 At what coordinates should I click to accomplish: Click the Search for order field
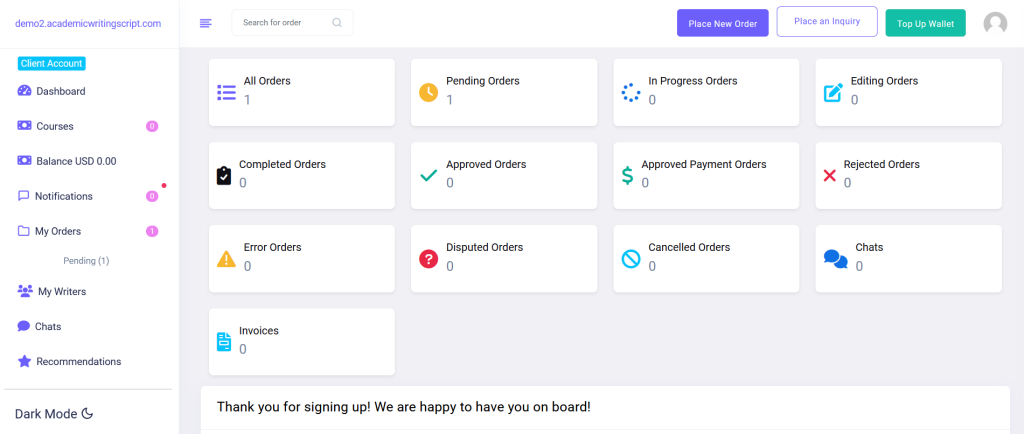coord(283,22)
